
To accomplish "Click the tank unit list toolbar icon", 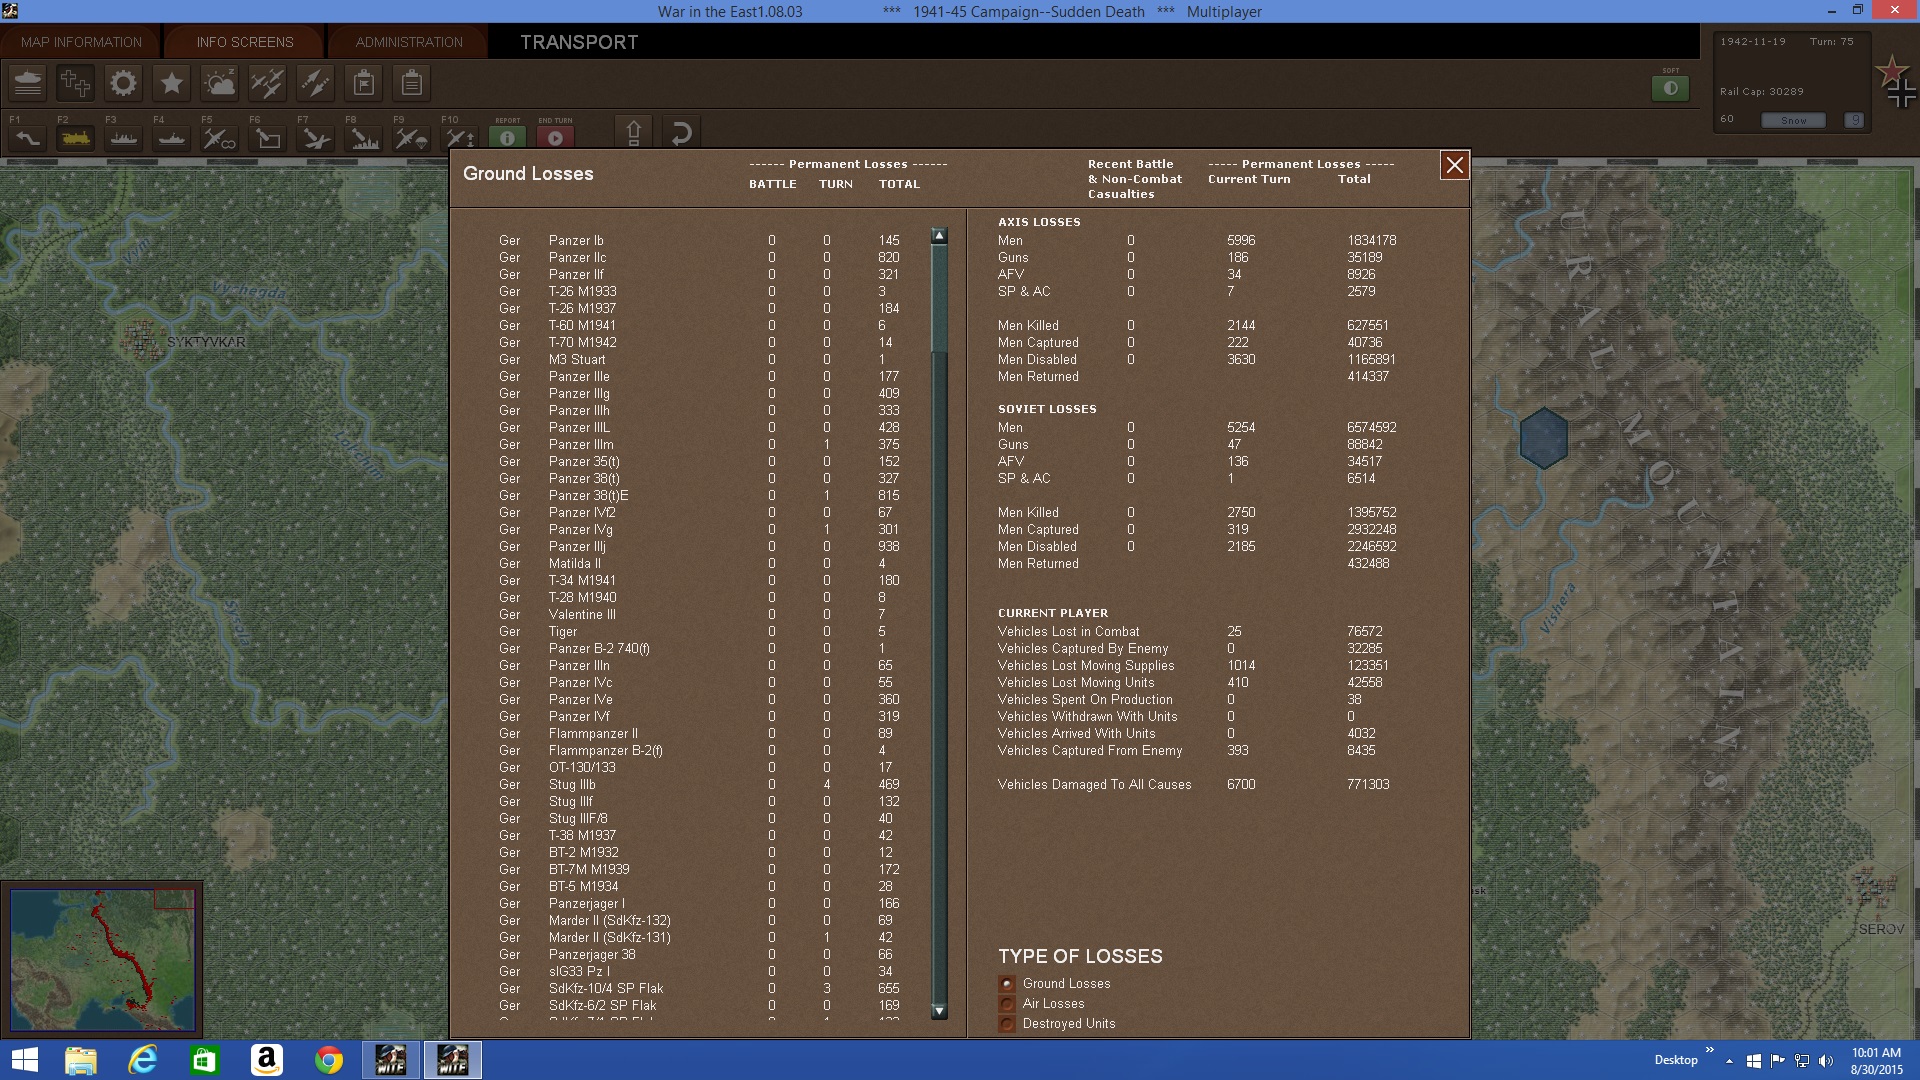I will (x=28, y=83).
